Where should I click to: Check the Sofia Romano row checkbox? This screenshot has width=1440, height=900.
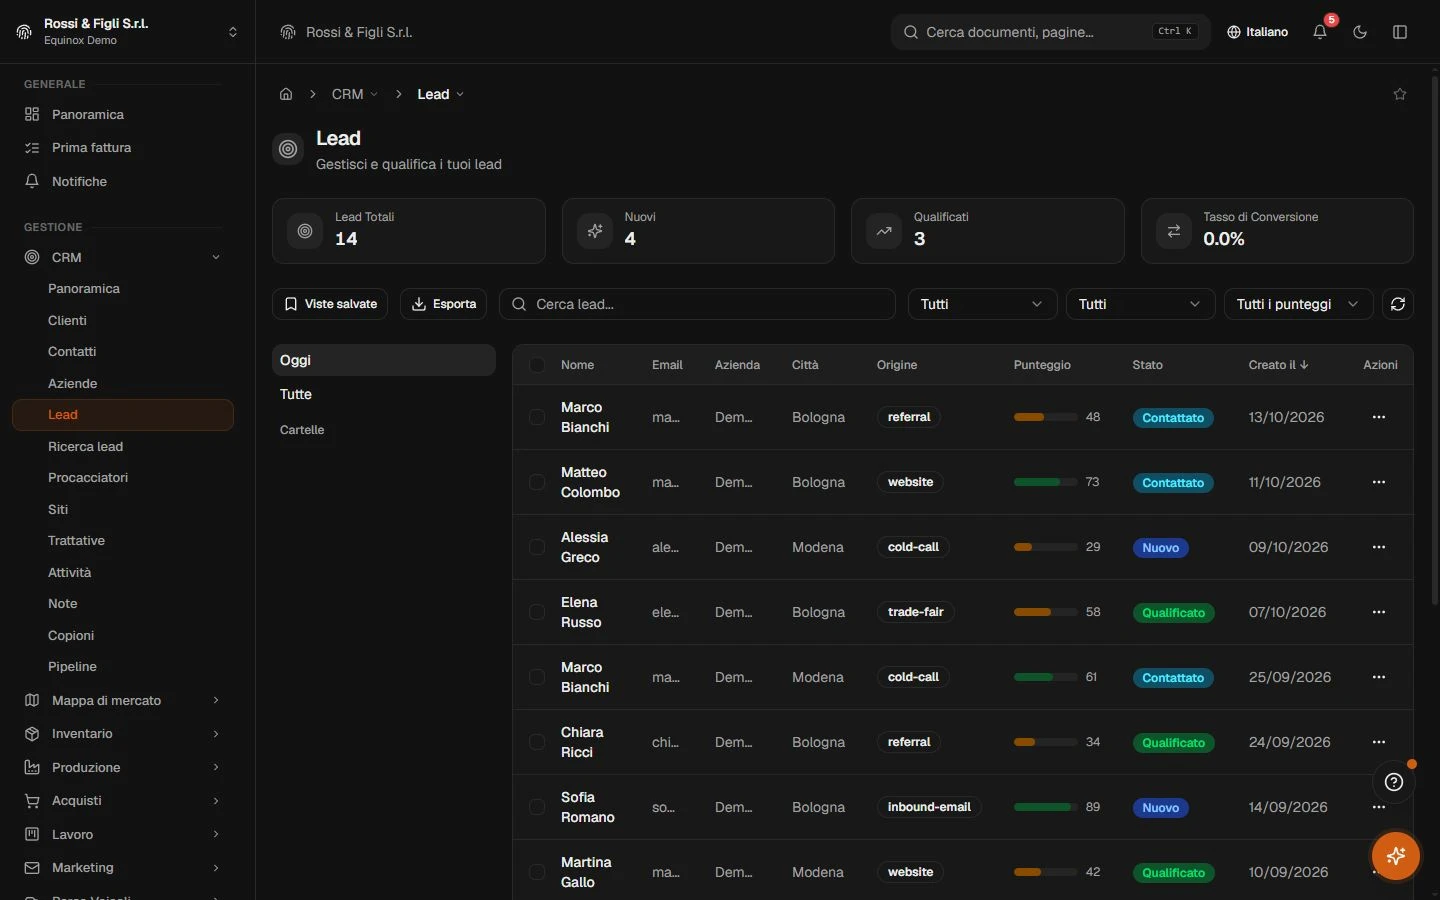[537, 807]
